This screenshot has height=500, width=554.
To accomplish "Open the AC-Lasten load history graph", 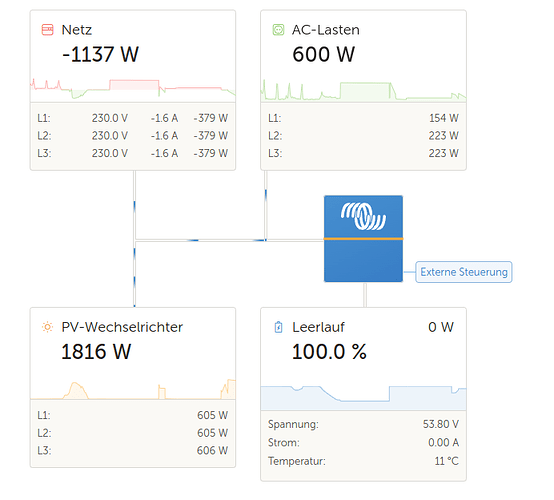I will click(x=363, y=90).
